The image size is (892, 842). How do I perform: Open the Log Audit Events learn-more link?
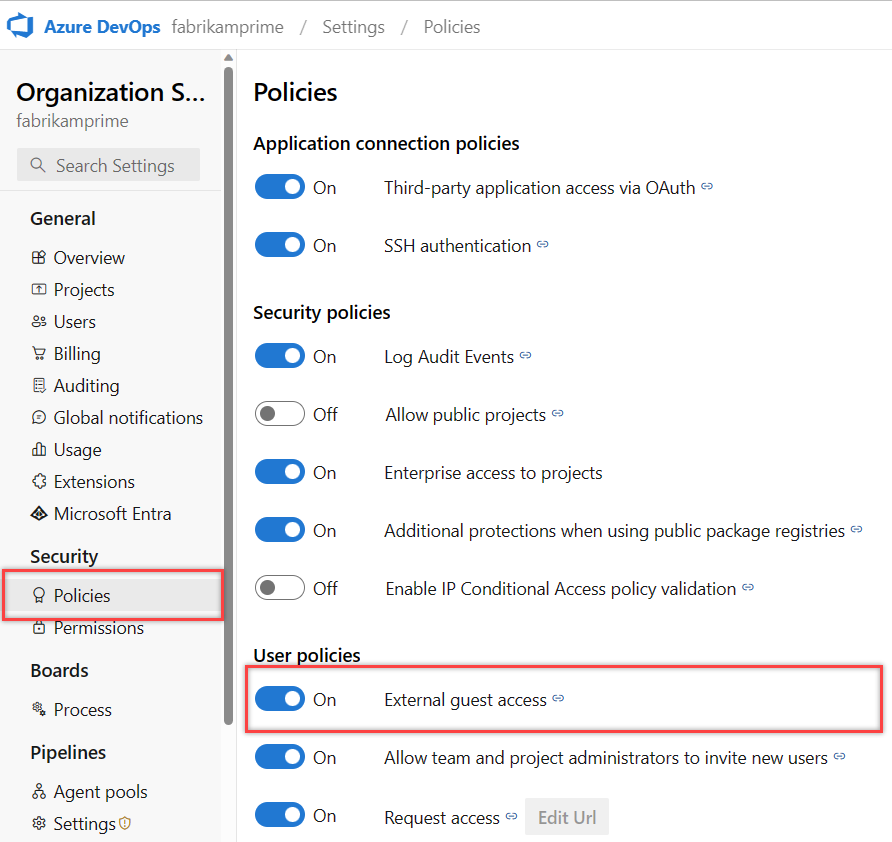[527, 355]
